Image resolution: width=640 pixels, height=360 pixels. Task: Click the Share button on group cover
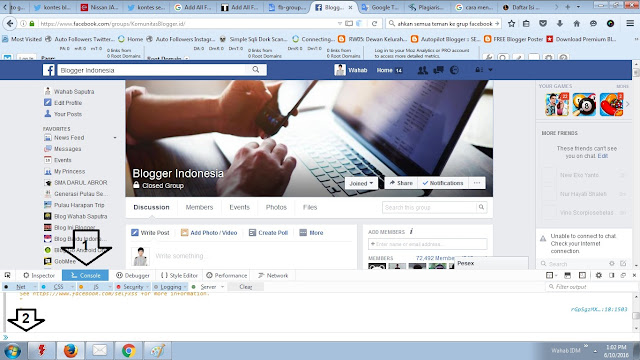[x=401, y=183]
